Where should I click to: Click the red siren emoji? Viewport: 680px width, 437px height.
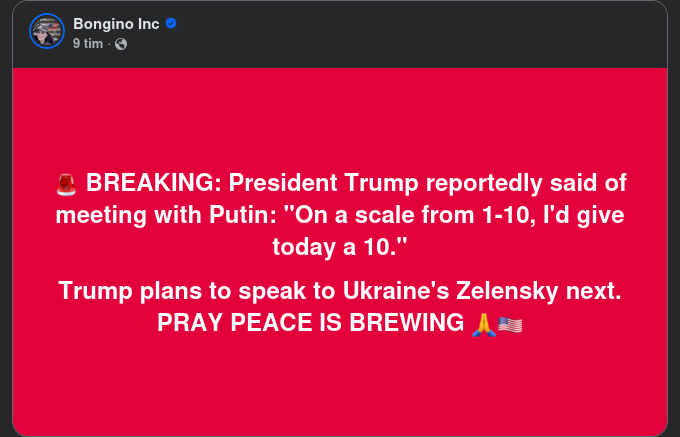coord(66,183)
